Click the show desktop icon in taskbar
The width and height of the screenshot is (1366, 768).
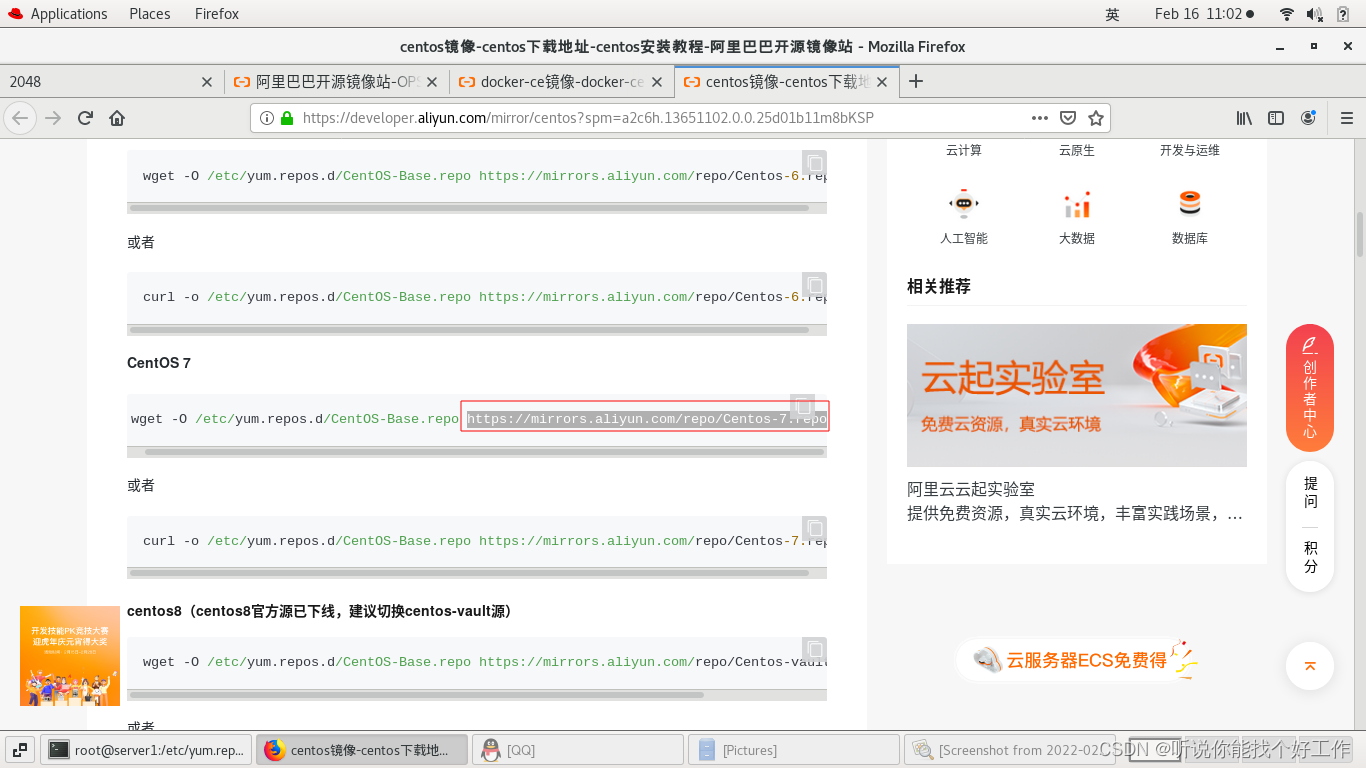click(x=20, y=749)
